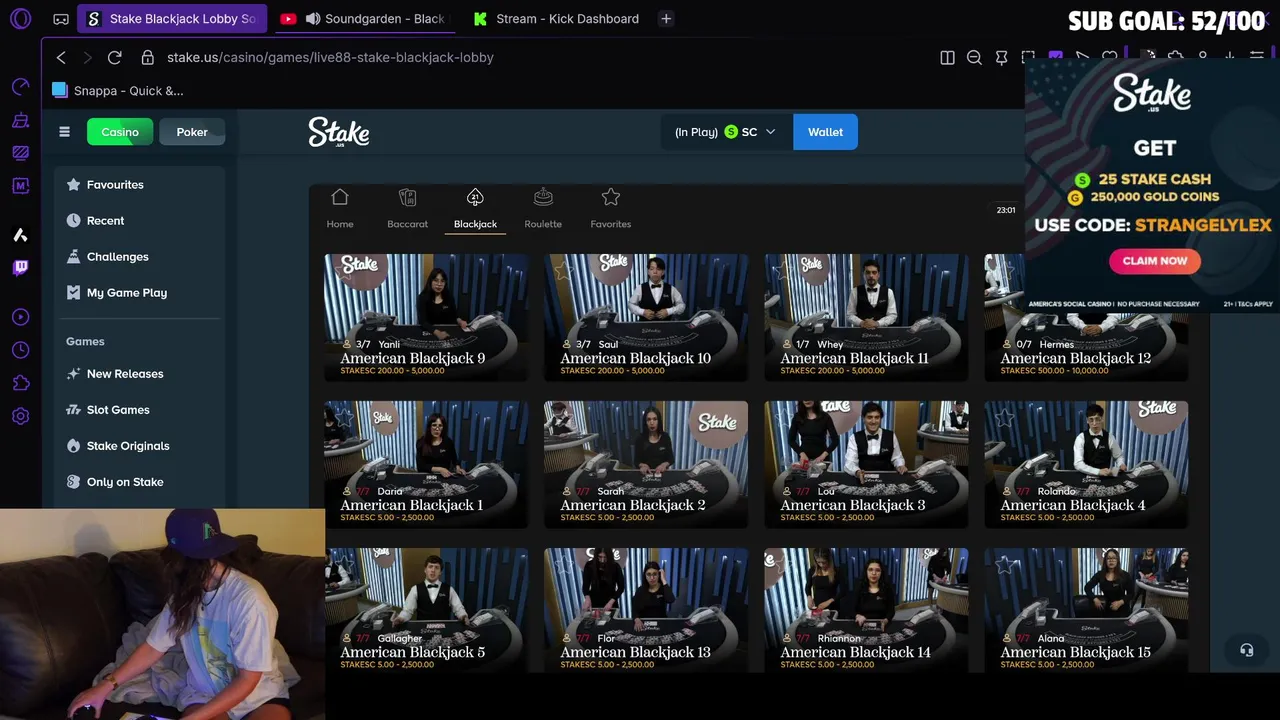Switch to Soundgarden YouTube browser tab

click(x=364, y=19)
